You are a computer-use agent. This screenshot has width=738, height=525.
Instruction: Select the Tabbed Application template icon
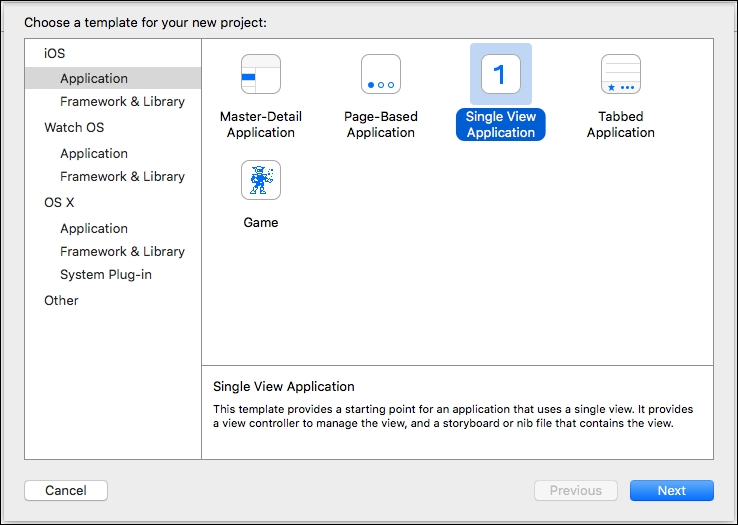coord(621,74)
